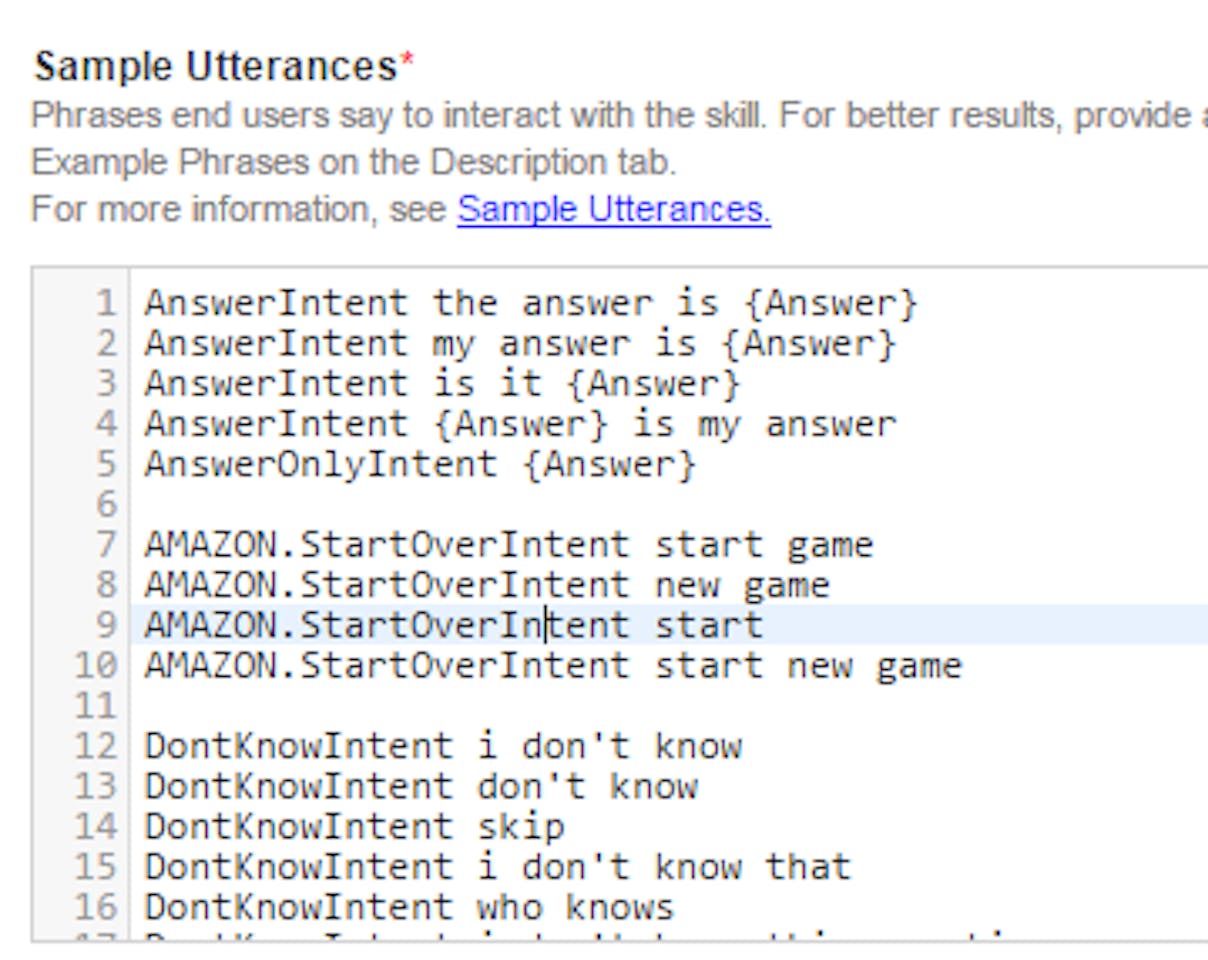Image resolution: width=1208 pixels, height=960 pixels.
Task: Click line number 11 in the gutter
Action: (96, 706)
